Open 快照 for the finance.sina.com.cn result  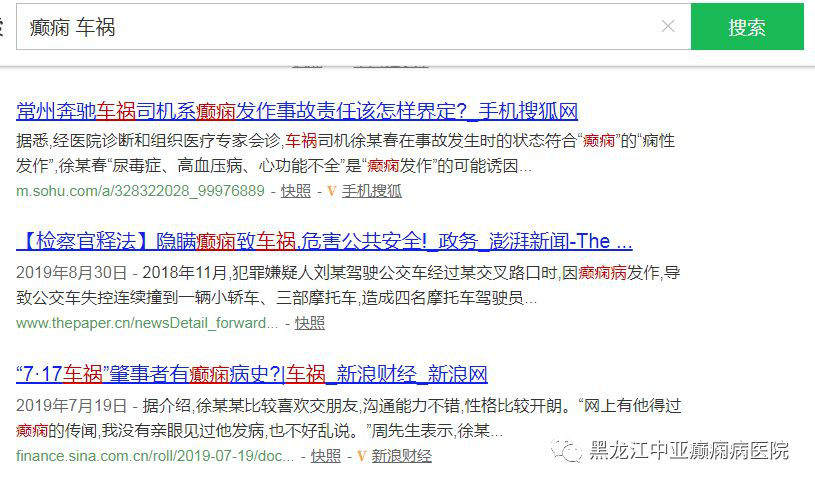(325, 456)
